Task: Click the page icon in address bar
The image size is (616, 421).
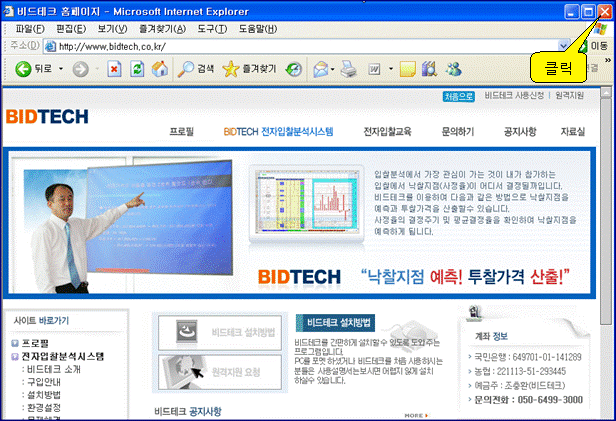Action: pos(50,46)
